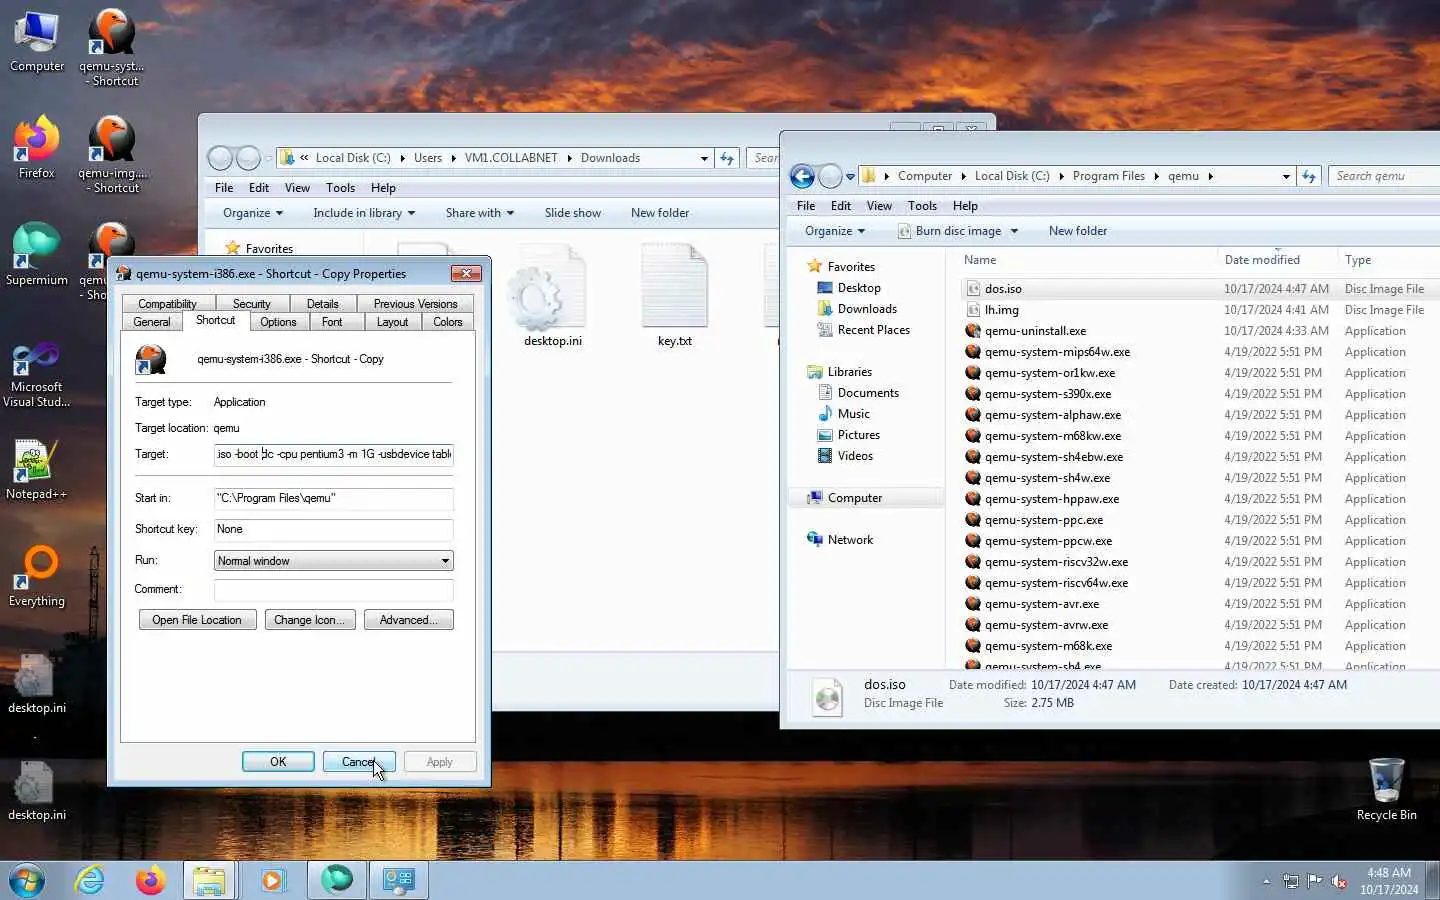This screenshot has width=1440, height=900.
Task: Open the View menu in Downloads window
Action: click(x=297, y=188)
